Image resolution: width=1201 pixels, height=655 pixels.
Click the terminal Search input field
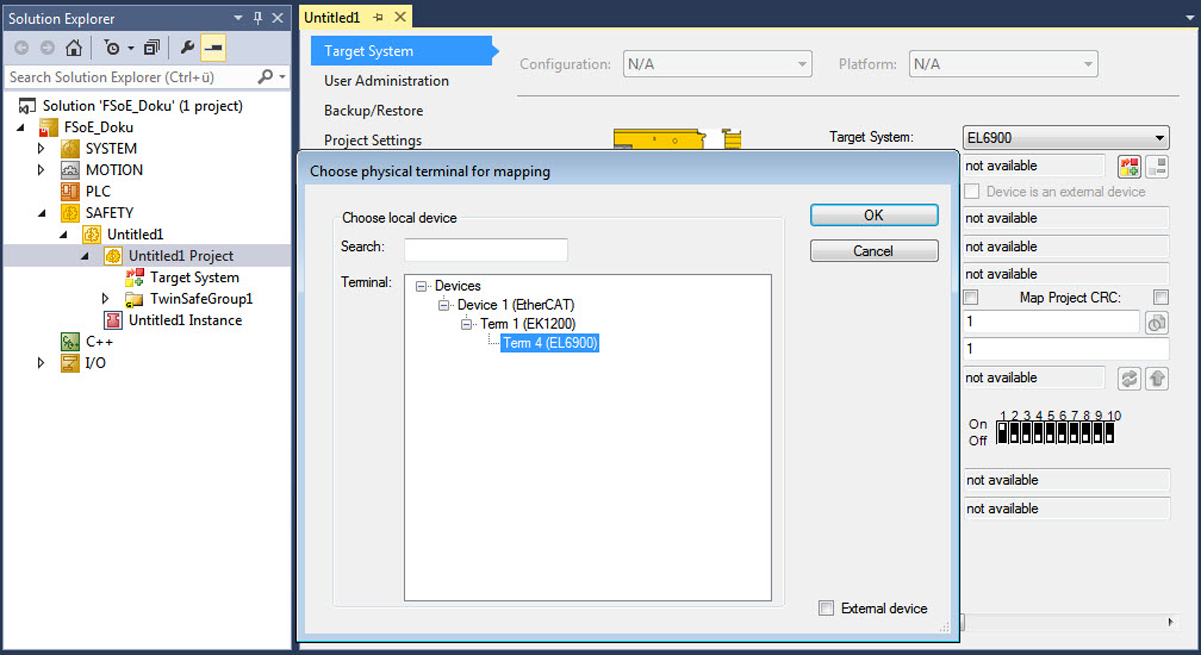point(485,249)
